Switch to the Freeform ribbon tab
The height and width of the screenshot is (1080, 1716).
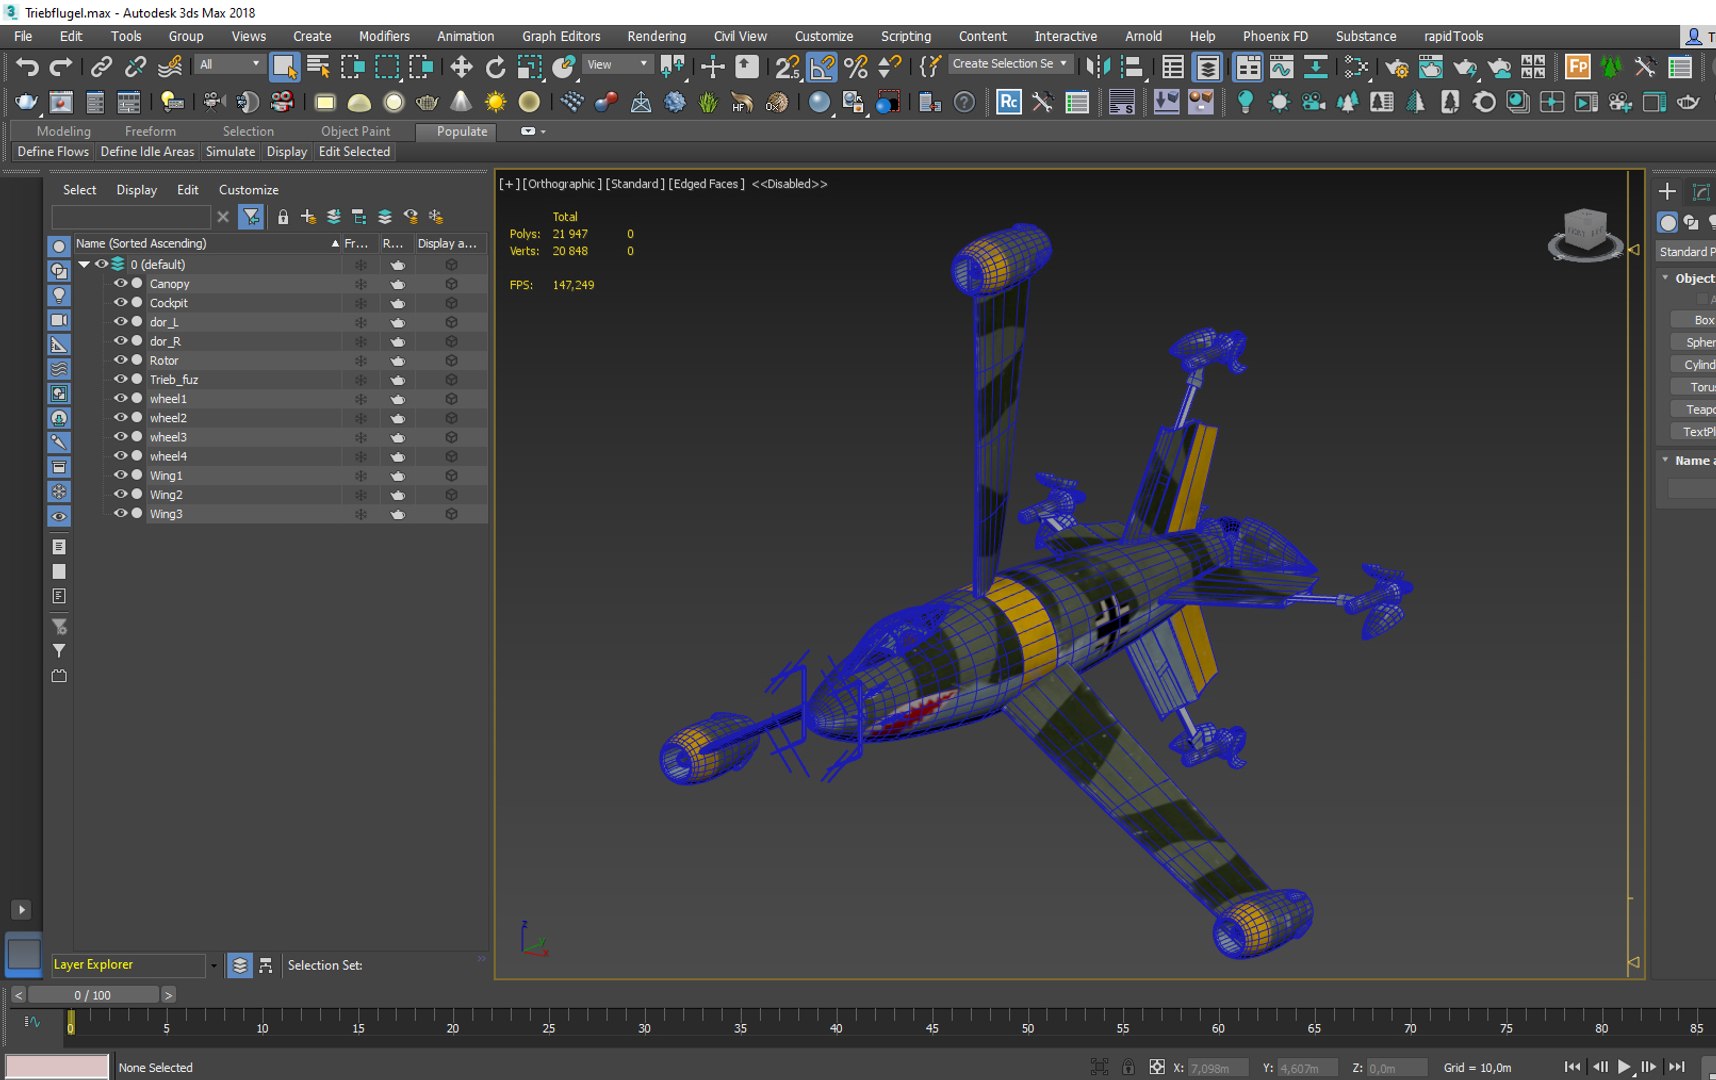(150, 131)
